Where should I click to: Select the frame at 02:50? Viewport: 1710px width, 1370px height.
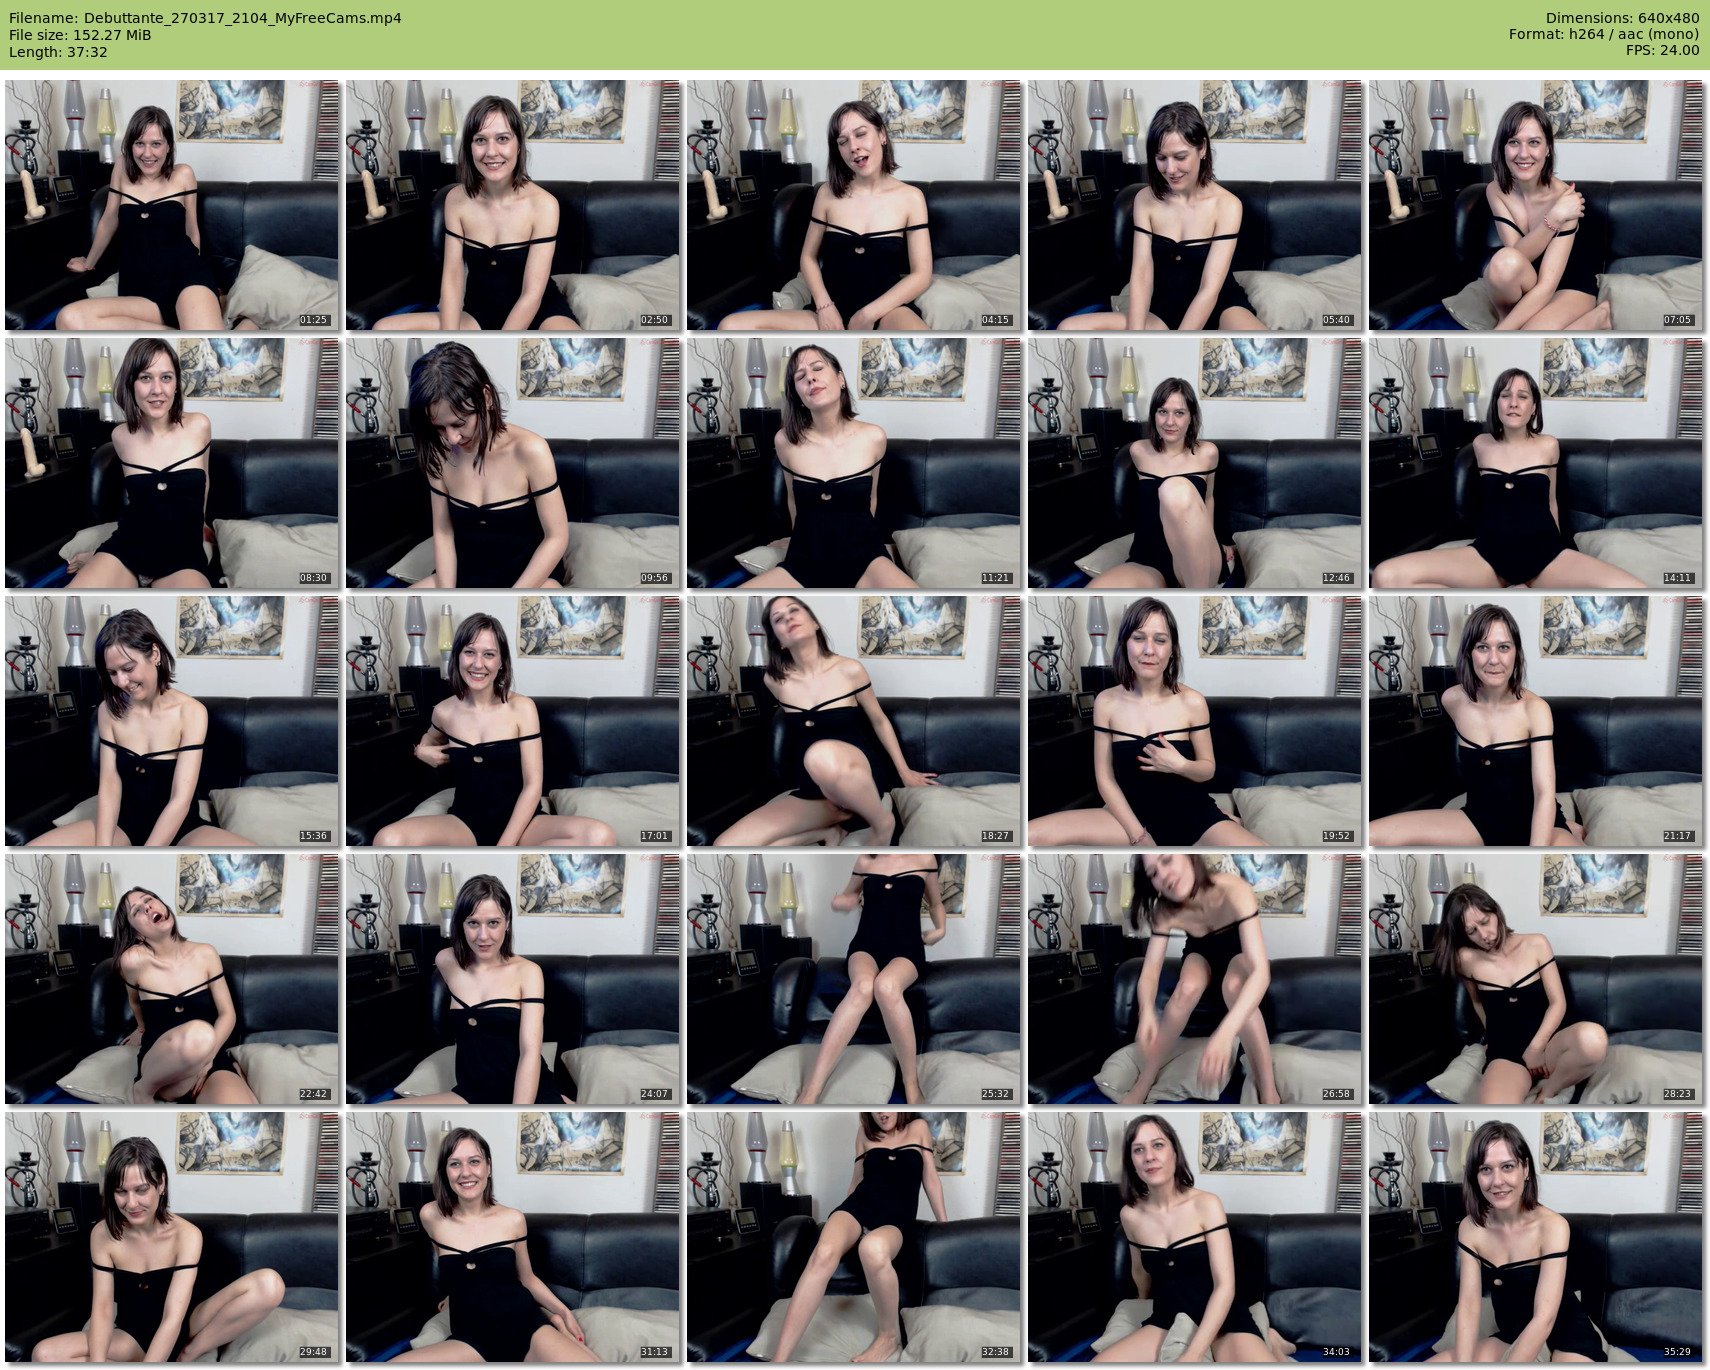tap(513, 205)
